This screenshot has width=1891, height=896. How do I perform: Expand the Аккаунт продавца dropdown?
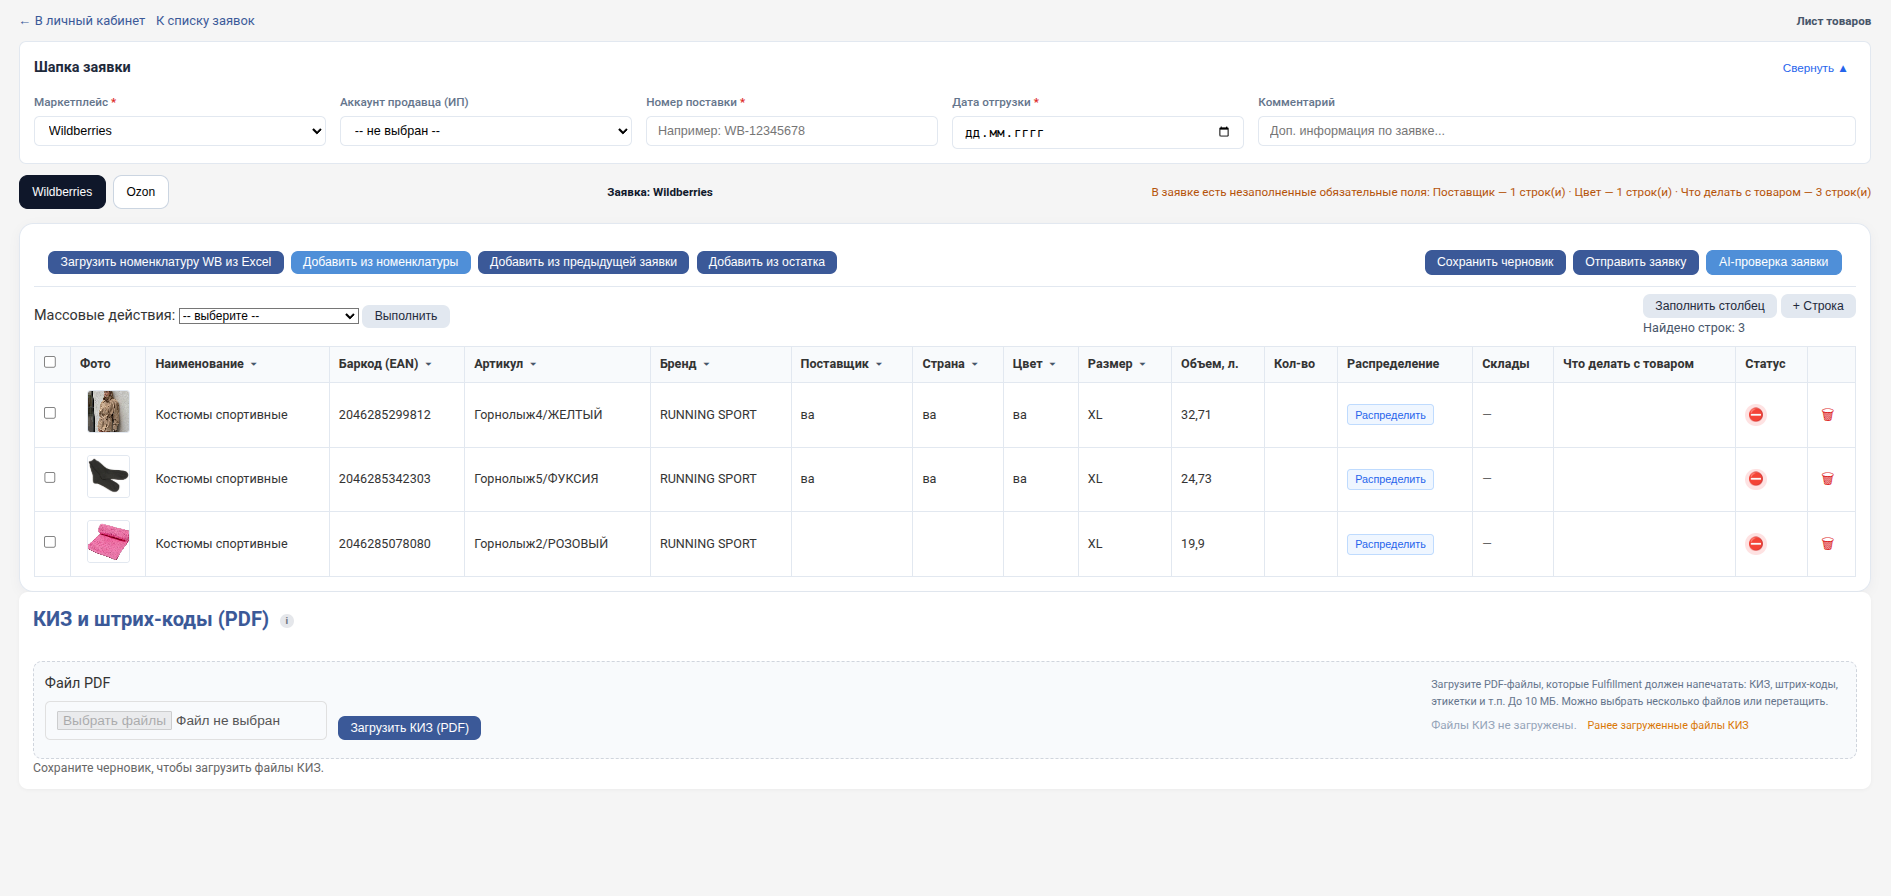(x=486, y=131)
